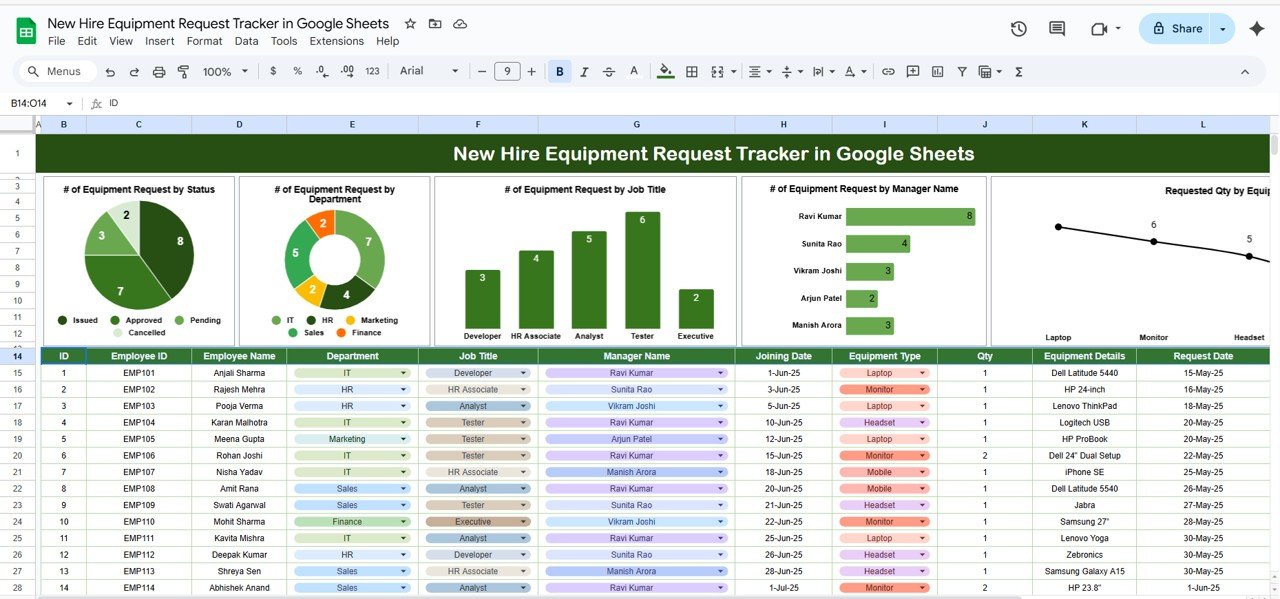Open the fill color picker
Screen dimensions: 1280x599
(665, 72)
